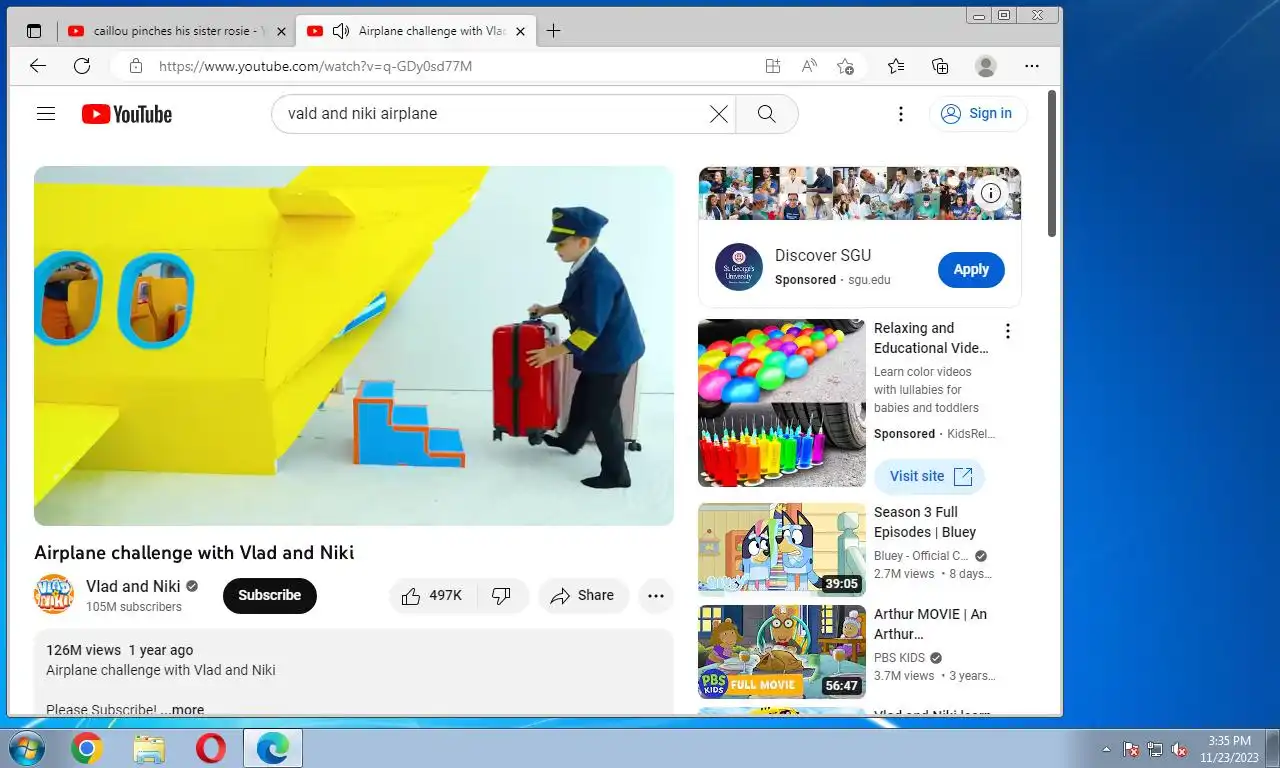The image size is (1280, 768).
Task: Apply on the Discover SGU ad
Action: (971, 270)
